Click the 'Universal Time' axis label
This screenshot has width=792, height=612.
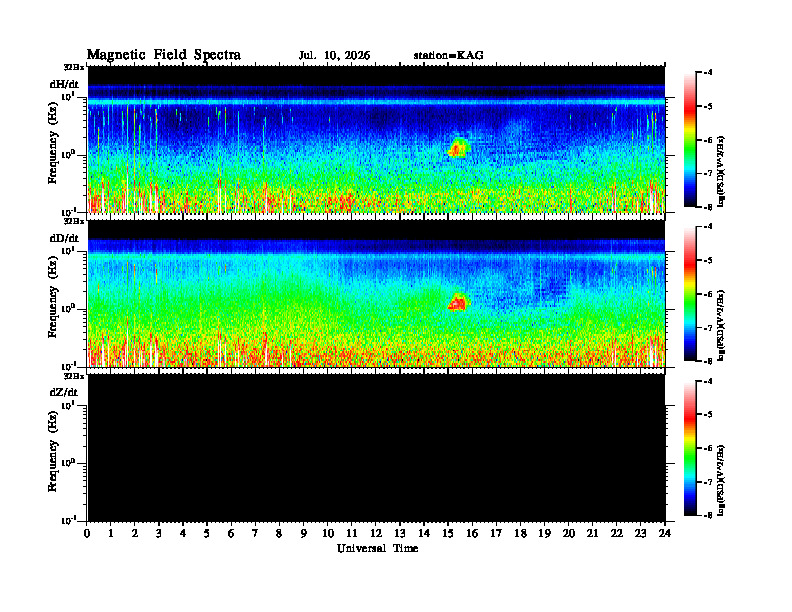tap(377, 548)
